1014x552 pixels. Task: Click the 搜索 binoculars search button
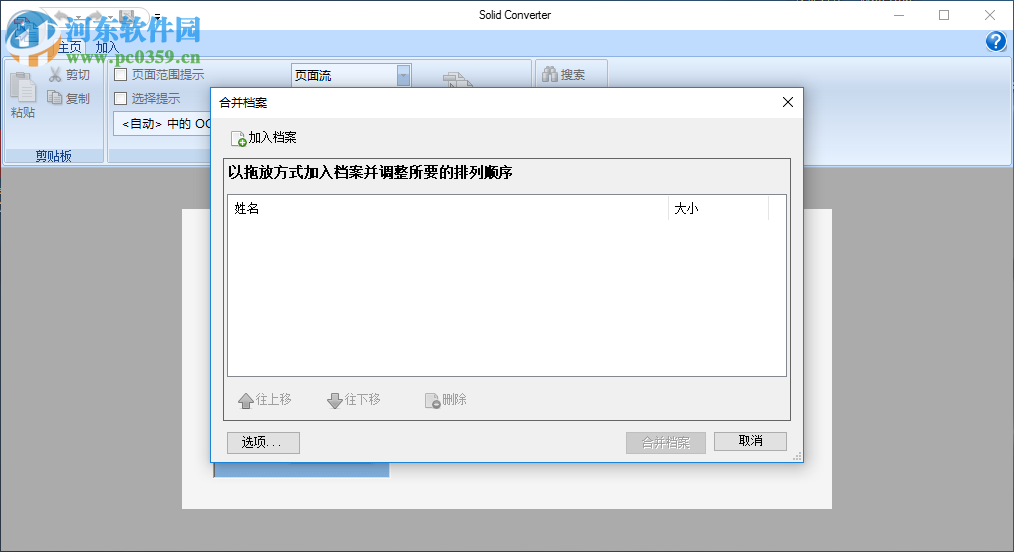[x=564, y=75]
